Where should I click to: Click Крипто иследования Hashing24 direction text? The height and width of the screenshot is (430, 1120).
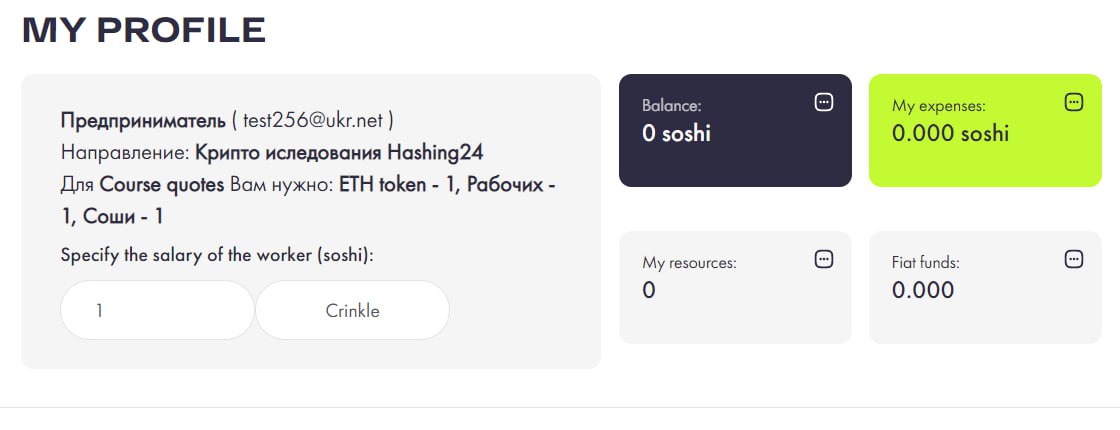(346, 153)
